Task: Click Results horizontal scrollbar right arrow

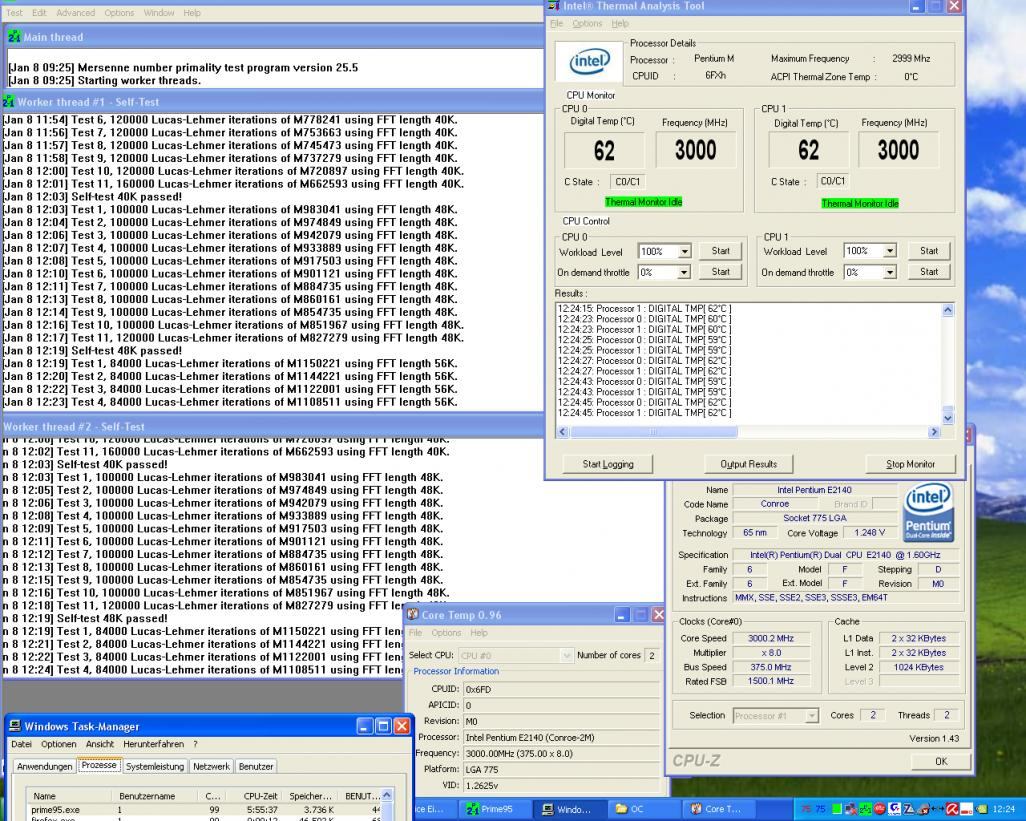Action: pyautogui.click(x=934, y=432)
